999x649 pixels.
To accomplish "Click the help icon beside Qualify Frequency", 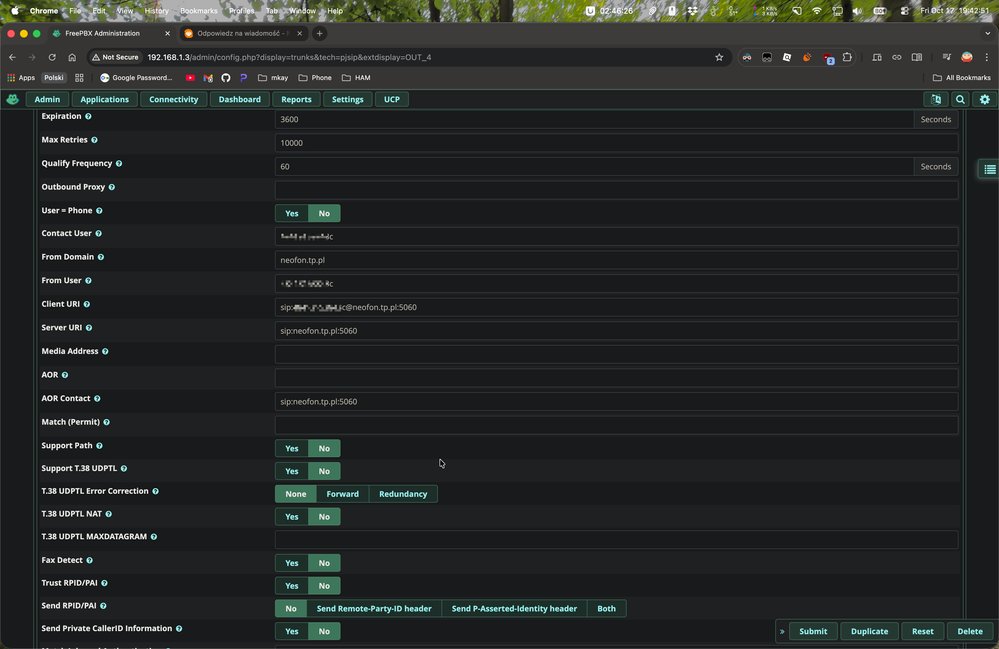I will (x=119, y=163).
